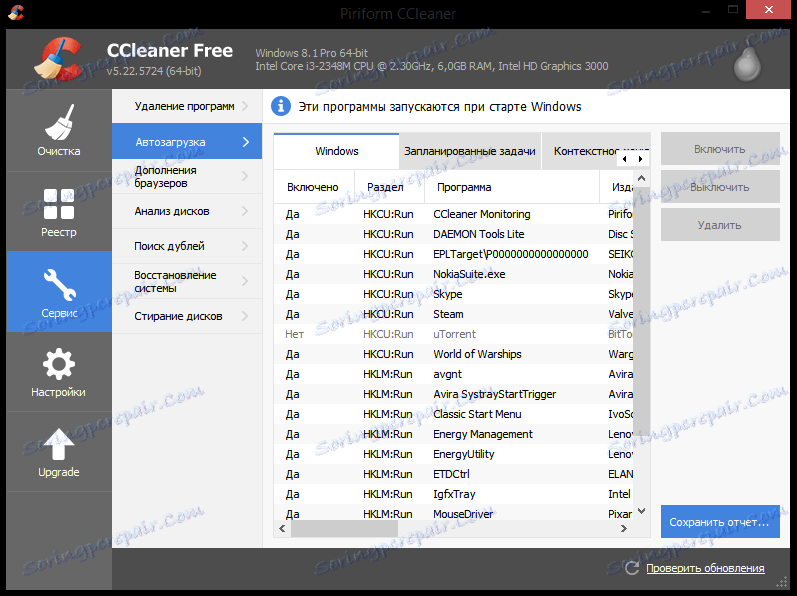Viewport: 797px width, 596px height.
Task: Select DAEMON Tools Lite row
Action: (x=454, y=234)
